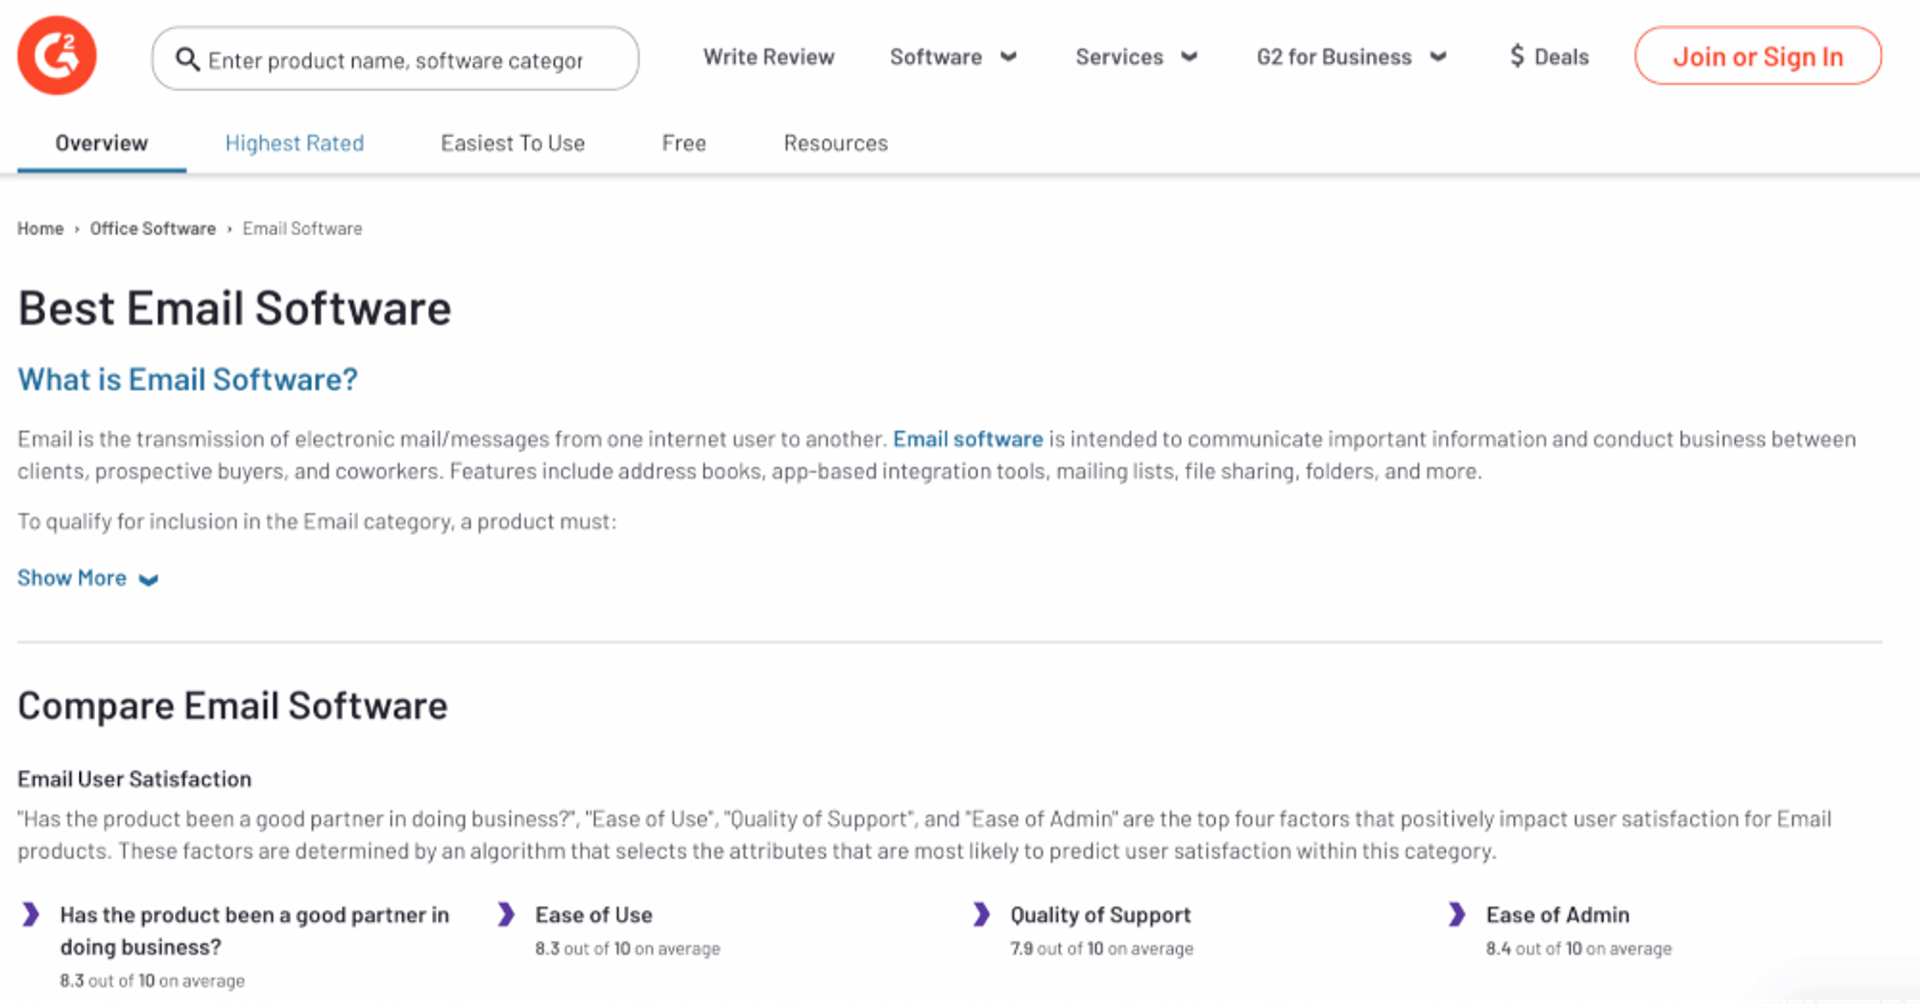The image size is (1920, 1004).
Task: Click the purple chevron beside Ease of Use
Action: tap(506, 914)
